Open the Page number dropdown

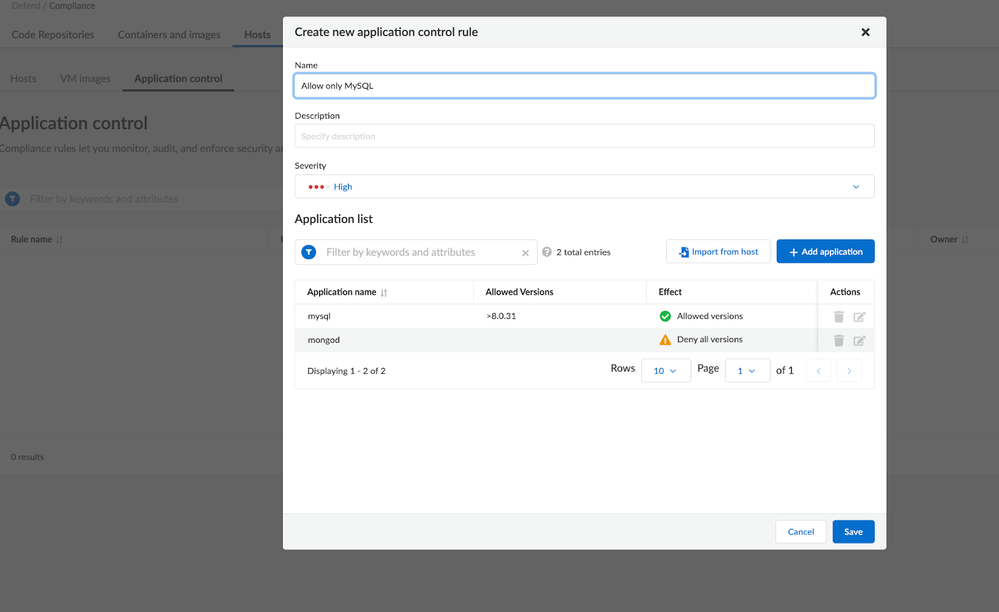tap(746, 371)
